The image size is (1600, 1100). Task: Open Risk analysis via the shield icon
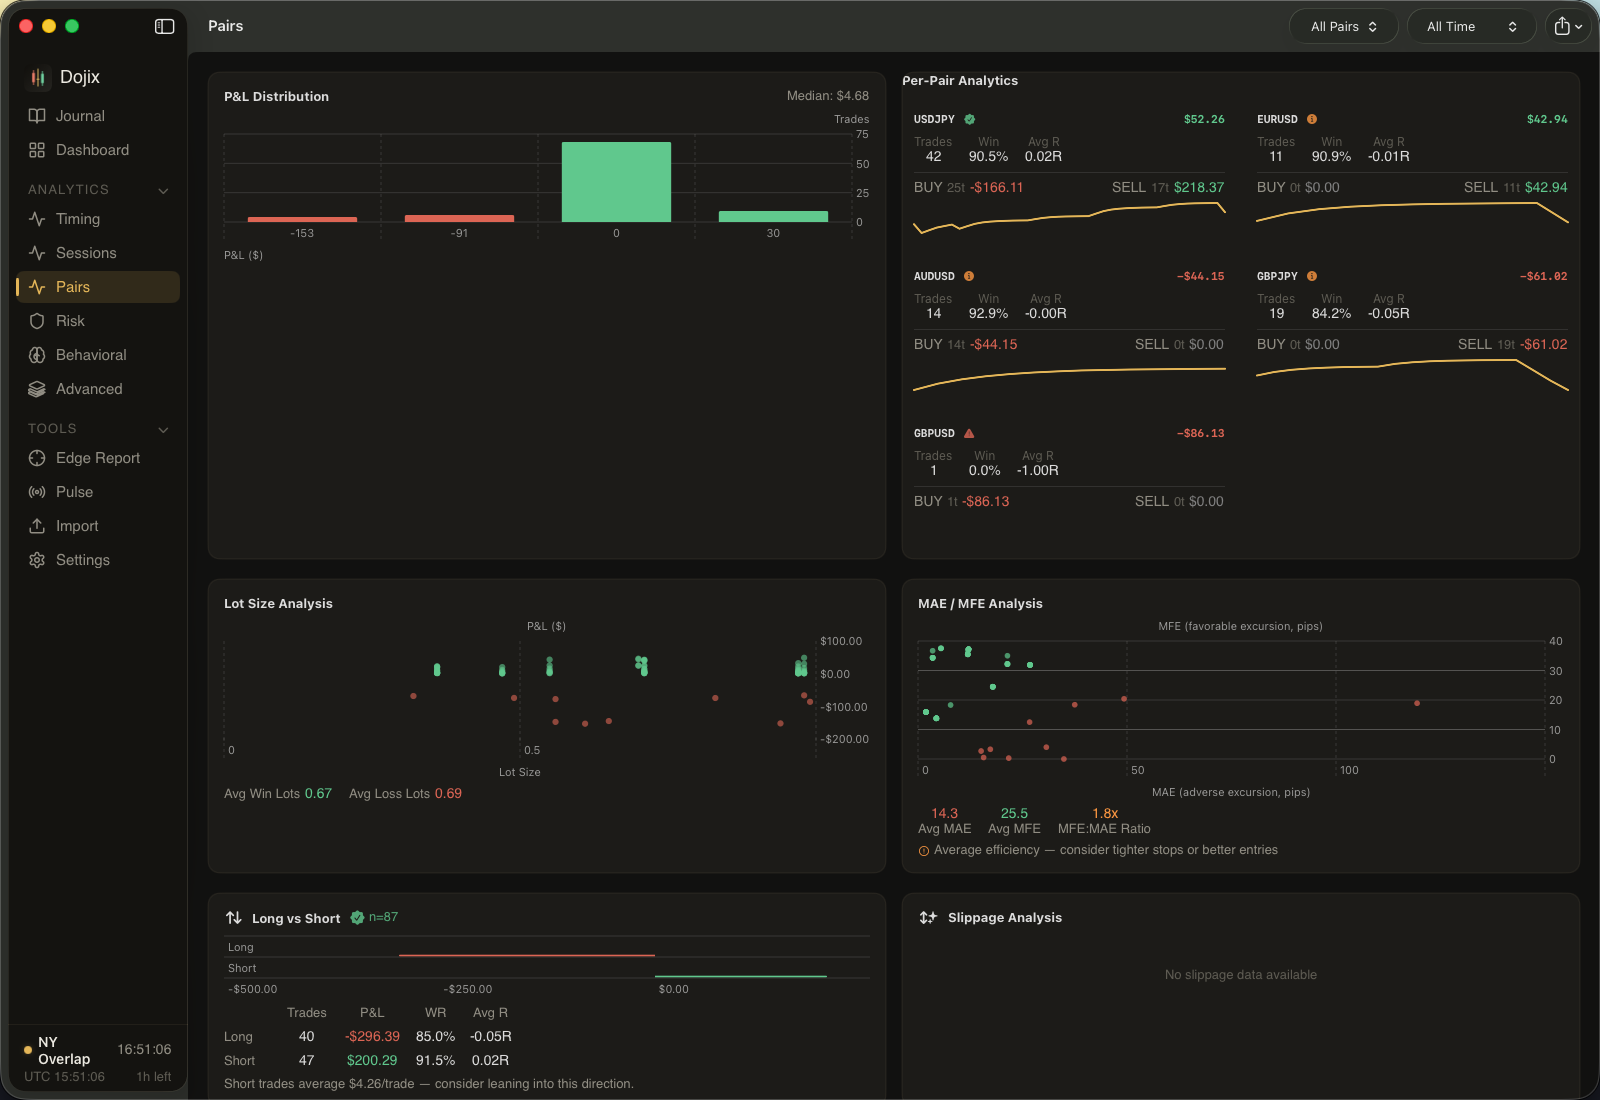tap(37, 320)
